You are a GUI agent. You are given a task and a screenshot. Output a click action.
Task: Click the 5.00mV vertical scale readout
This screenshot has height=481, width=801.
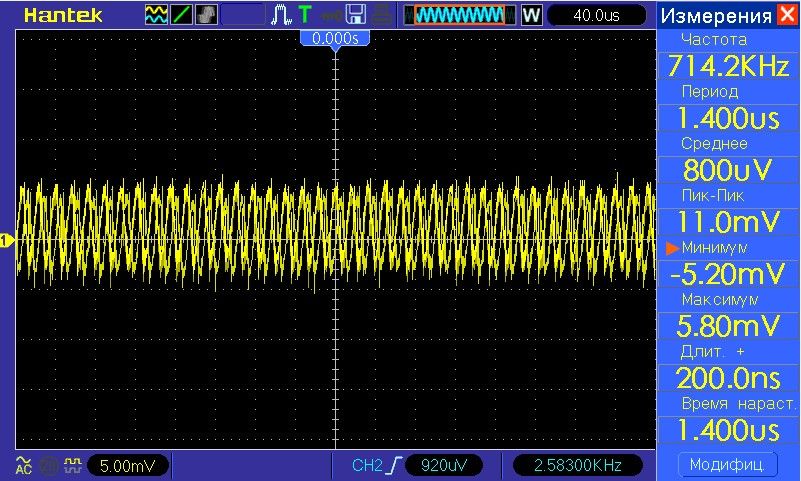pos(128,465)
